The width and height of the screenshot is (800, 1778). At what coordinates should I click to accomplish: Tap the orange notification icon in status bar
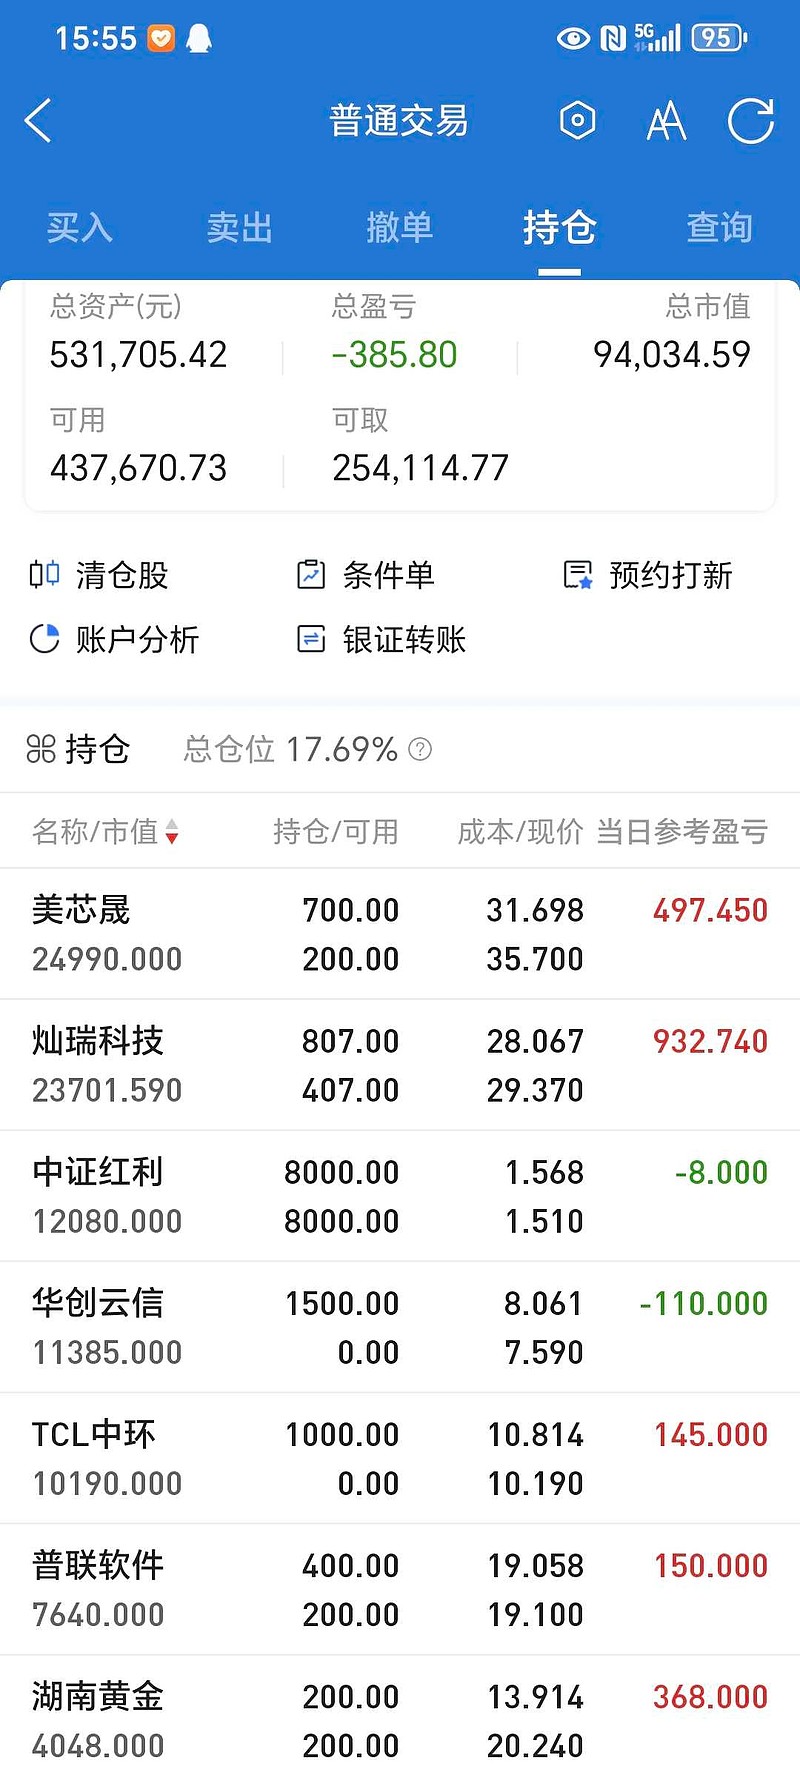pyautogui.click(x=160, y=38)
